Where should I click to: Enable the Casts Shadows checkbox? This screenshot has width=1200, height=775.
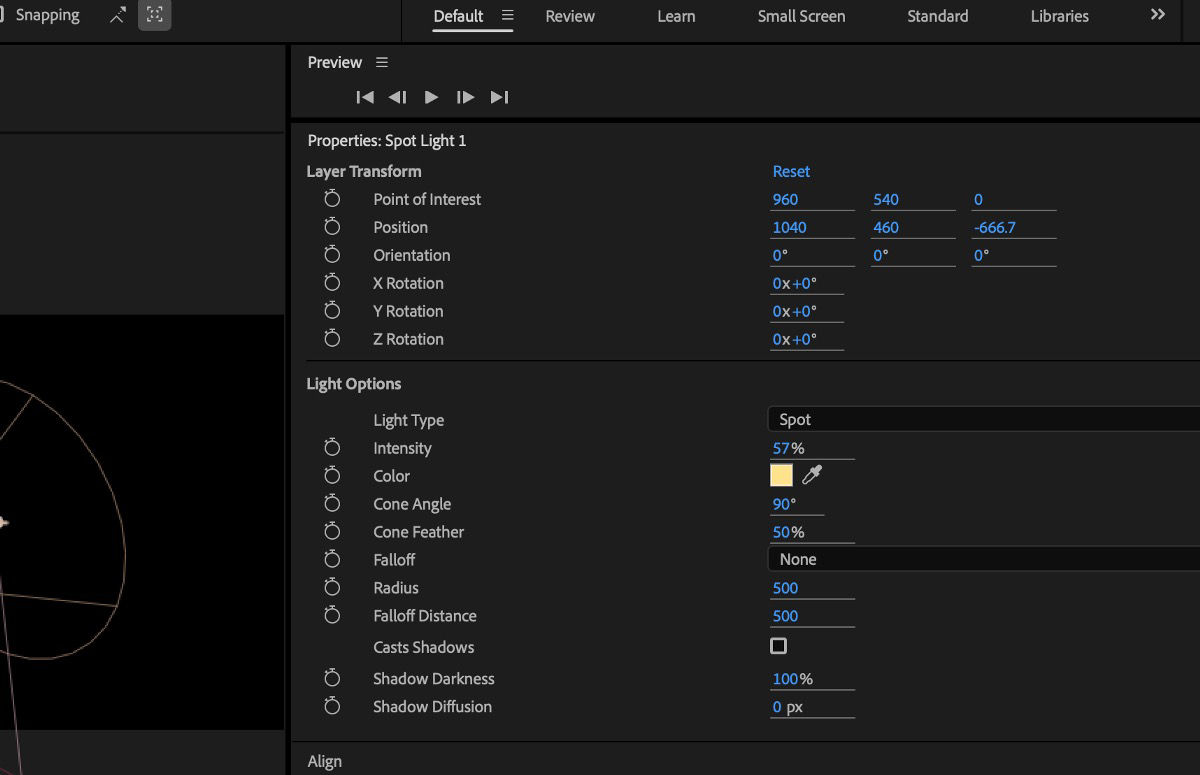tap(778, 646)
